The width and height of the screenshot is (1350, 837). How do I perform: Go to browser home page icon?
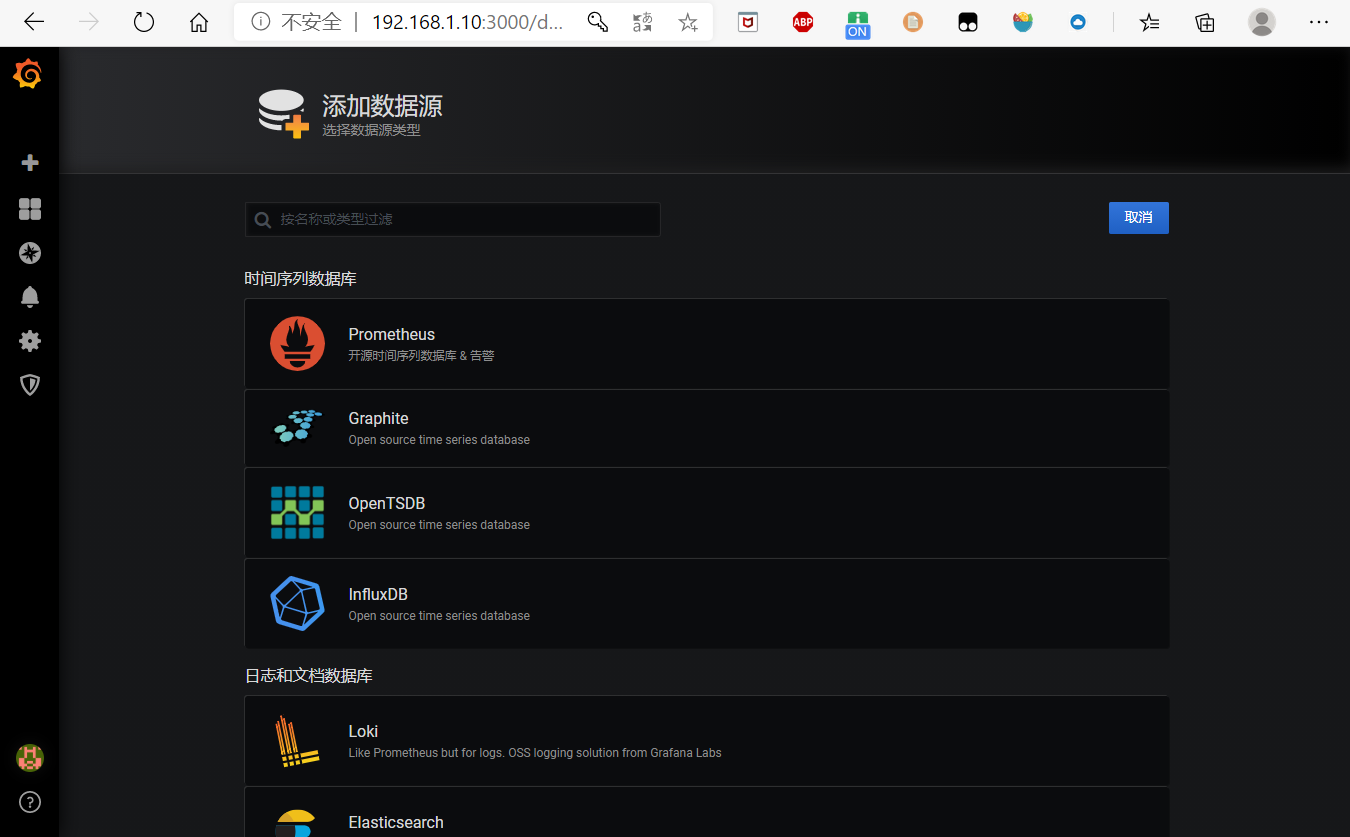(199, 22)
